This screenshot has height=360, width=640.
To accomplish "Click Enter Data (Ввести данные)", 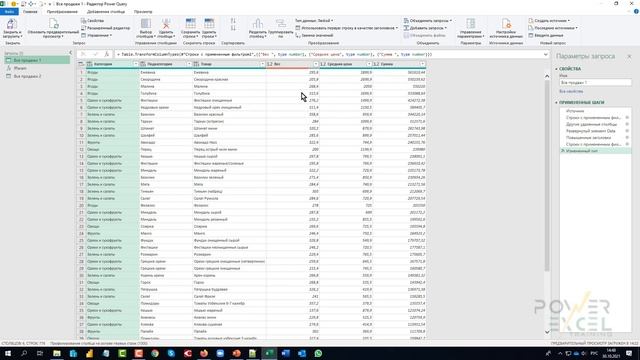I will [x=546, y=36].
